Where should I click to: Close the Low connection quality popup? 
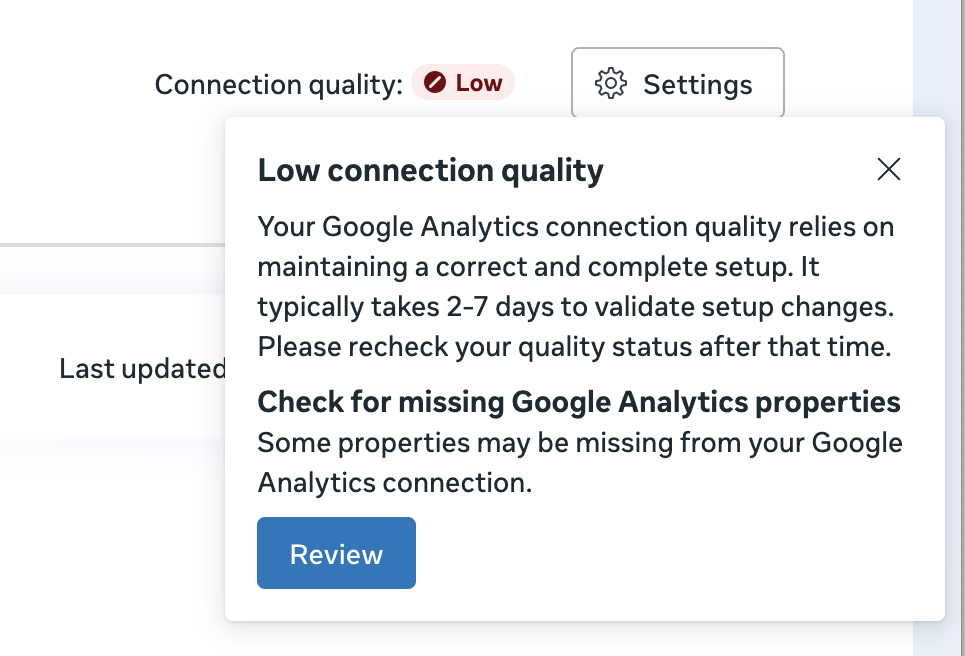[889, 169]
